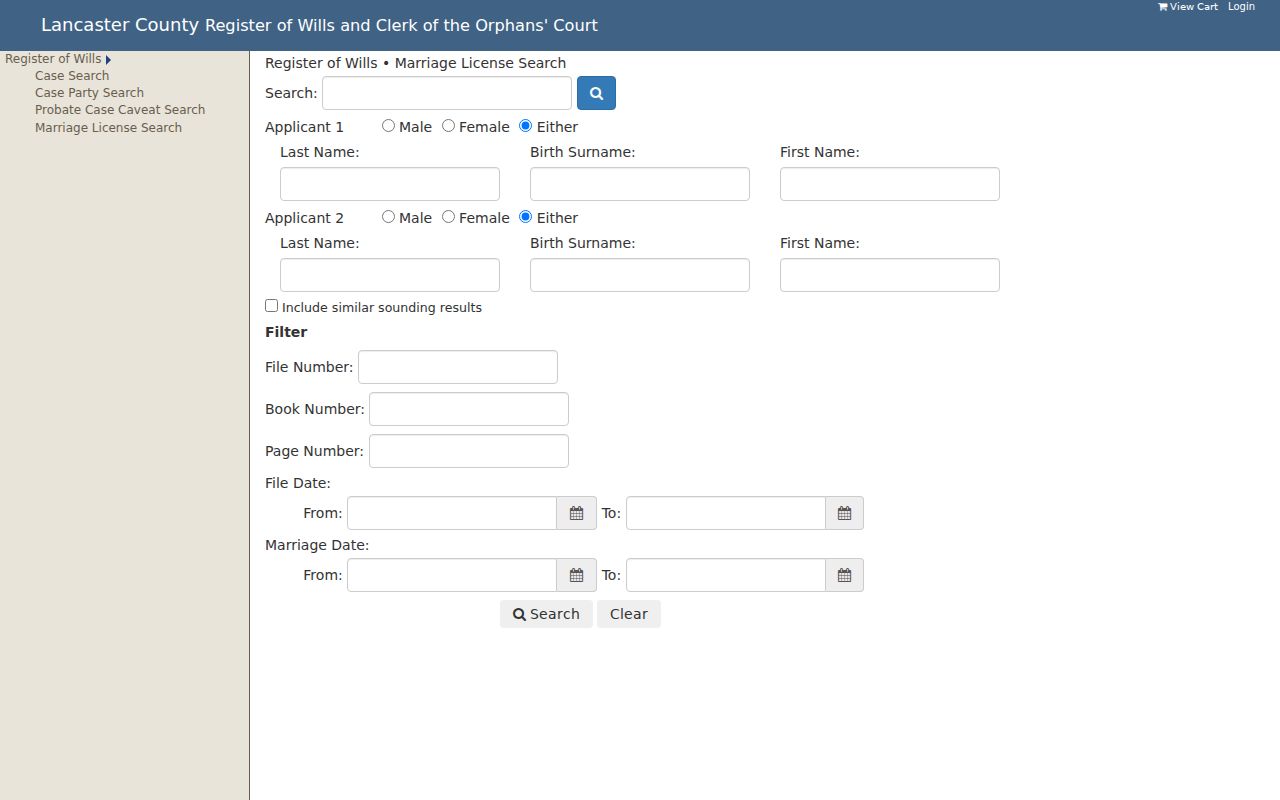The width and height of the screenshot is (1280, 800).
Task: Focus the File Number field
Action: tap(458, 367)
